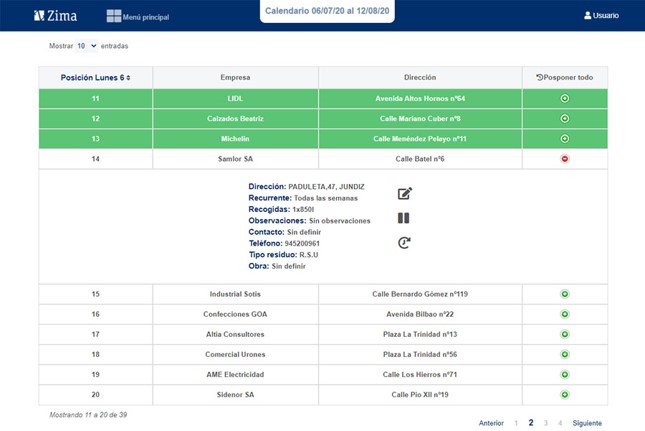Image resolution: width=645 pixels, height=431 pixels.
Task: Expand the LIDL row details
Action: click(564, 98)
